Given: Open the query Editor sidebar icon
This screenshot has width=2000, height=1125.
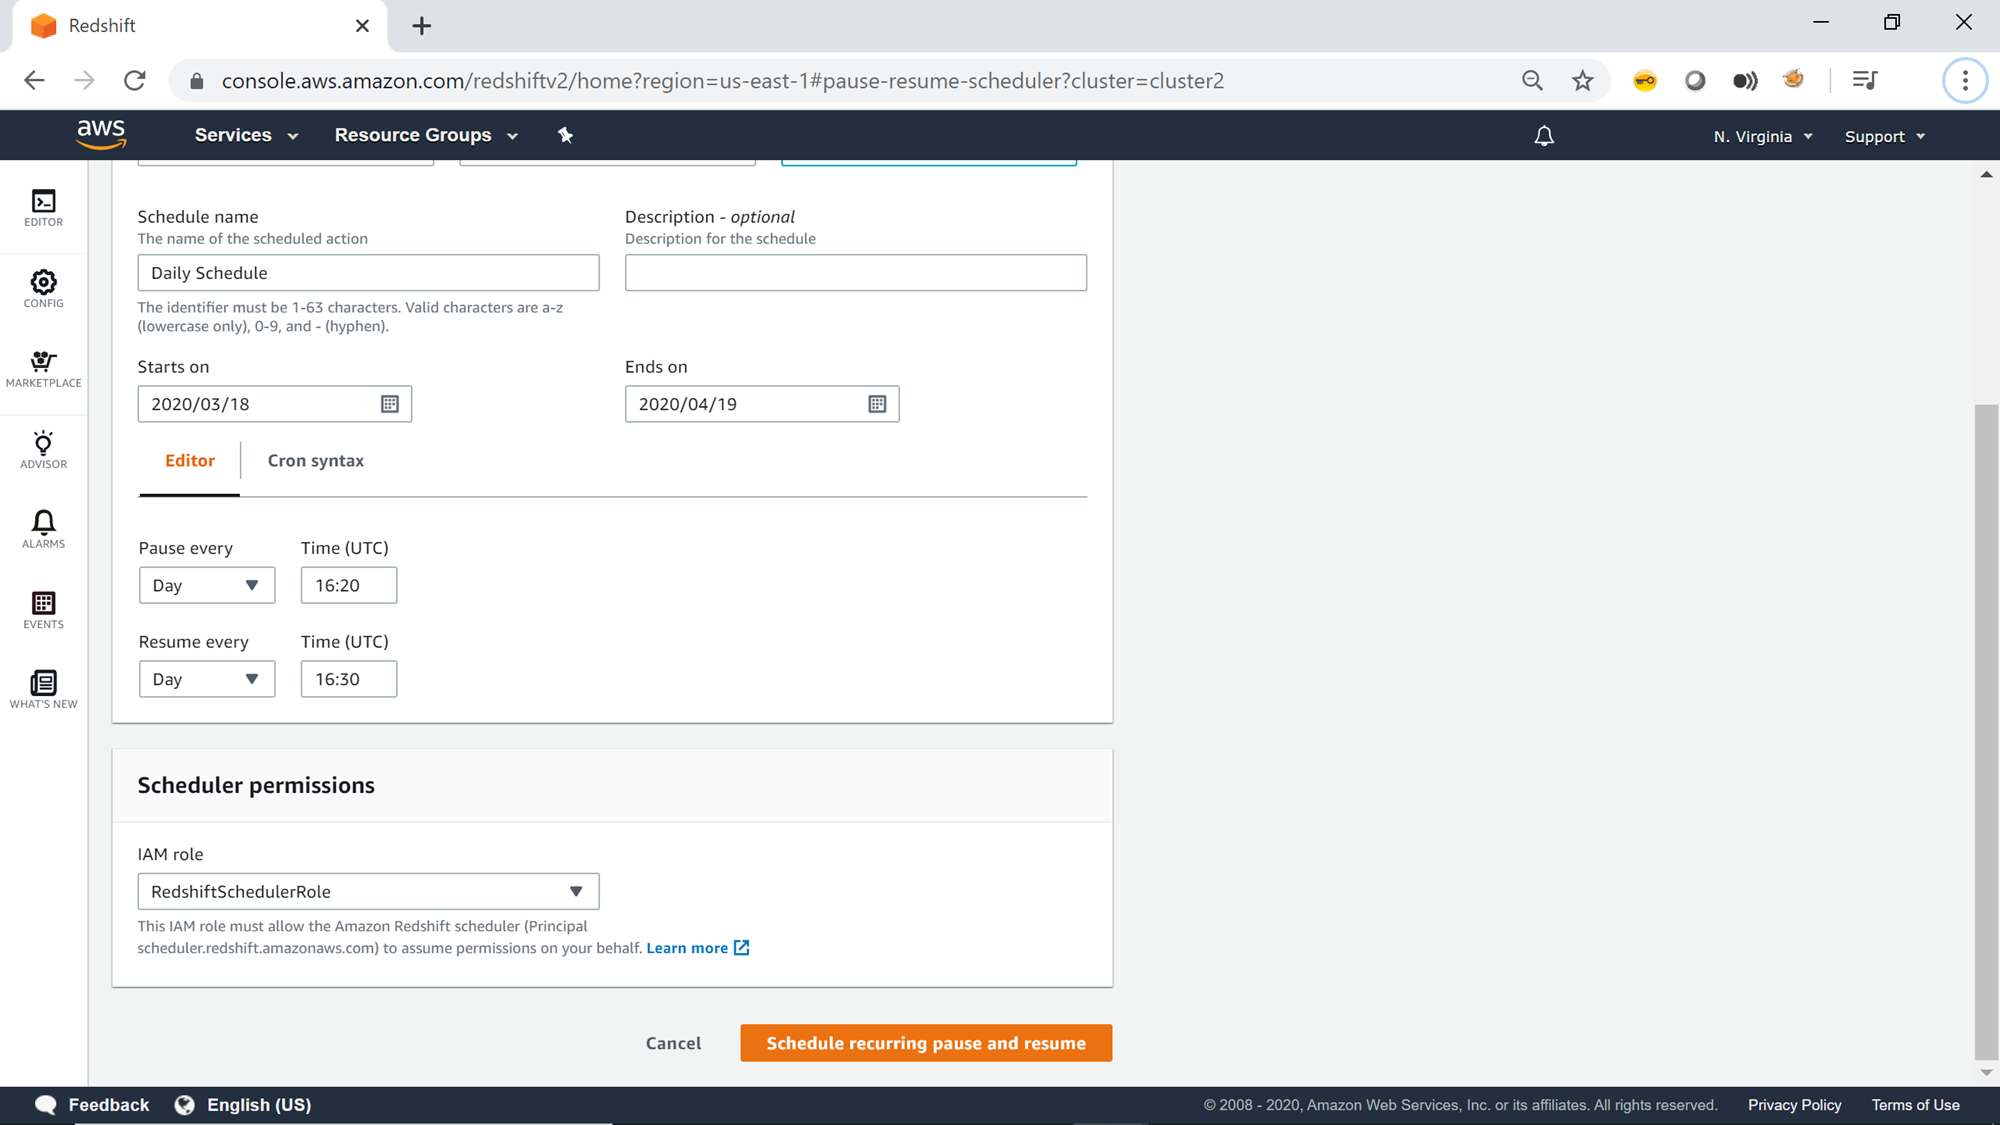Looking at the screenshot, I should pos(43,207).
